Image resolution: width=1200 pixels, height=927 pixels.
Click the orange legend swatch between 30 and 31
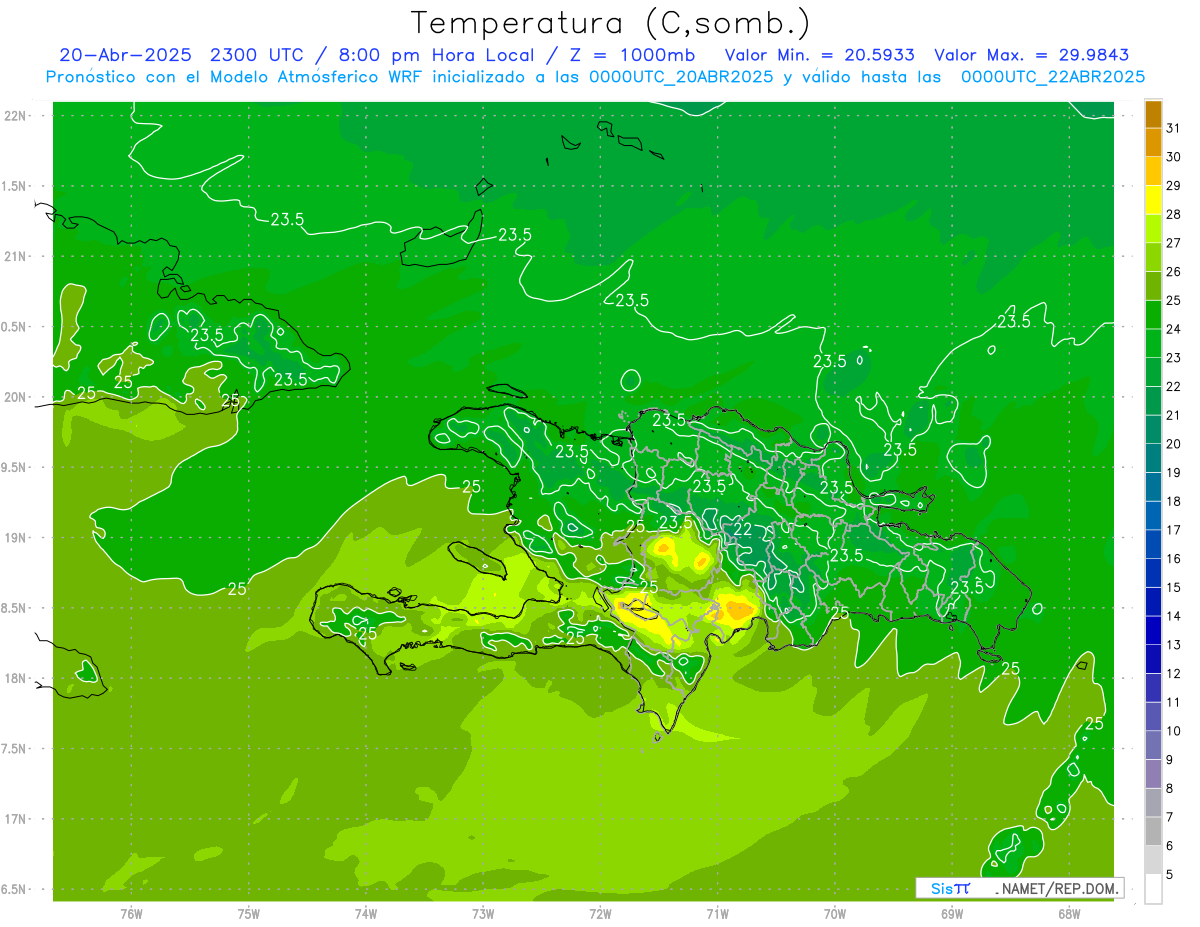coord(1154,143)
